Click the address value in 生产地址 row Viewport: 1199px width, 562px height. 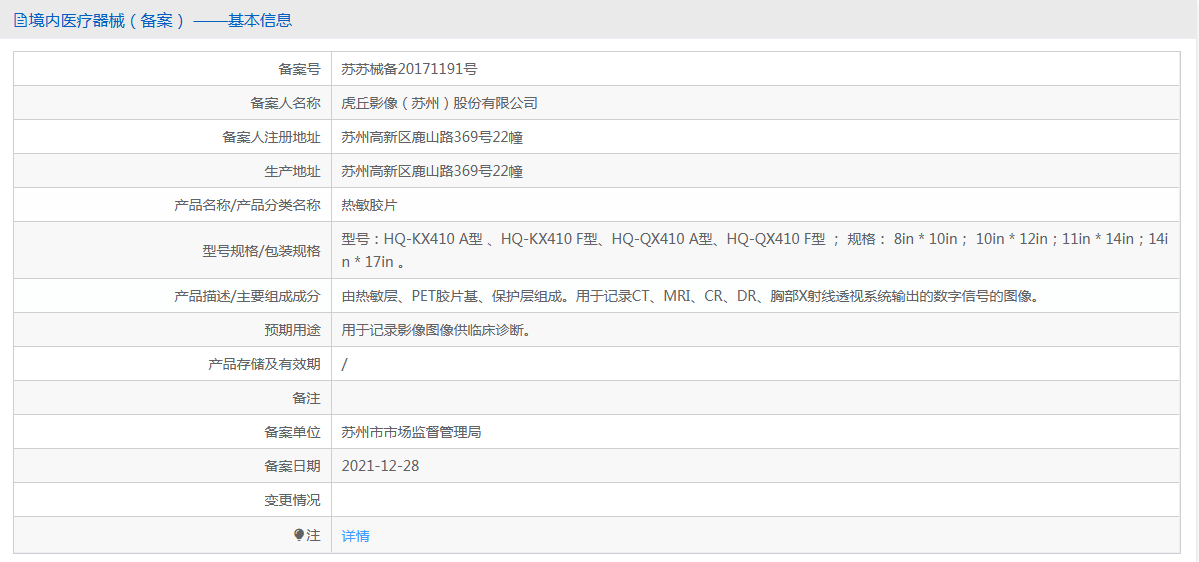(x=432, y=171)
